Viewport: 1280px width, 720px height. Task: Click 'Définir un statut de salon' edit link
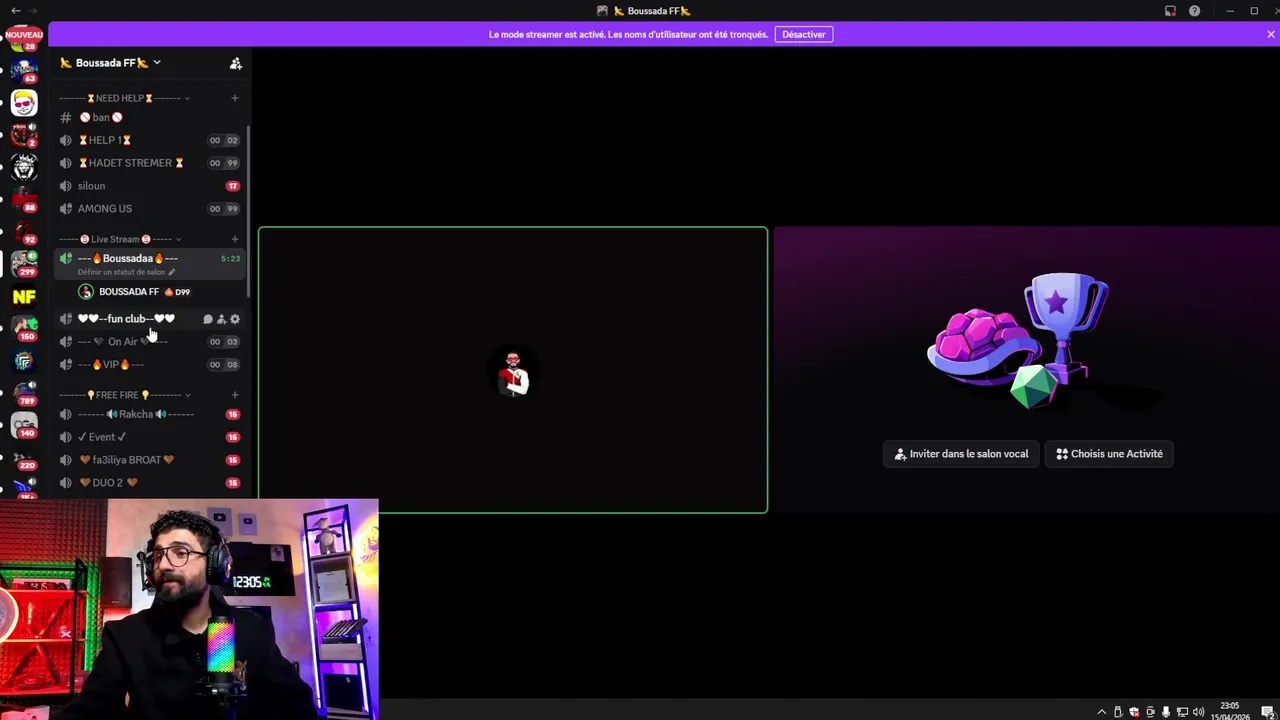(x=126, y=272)
